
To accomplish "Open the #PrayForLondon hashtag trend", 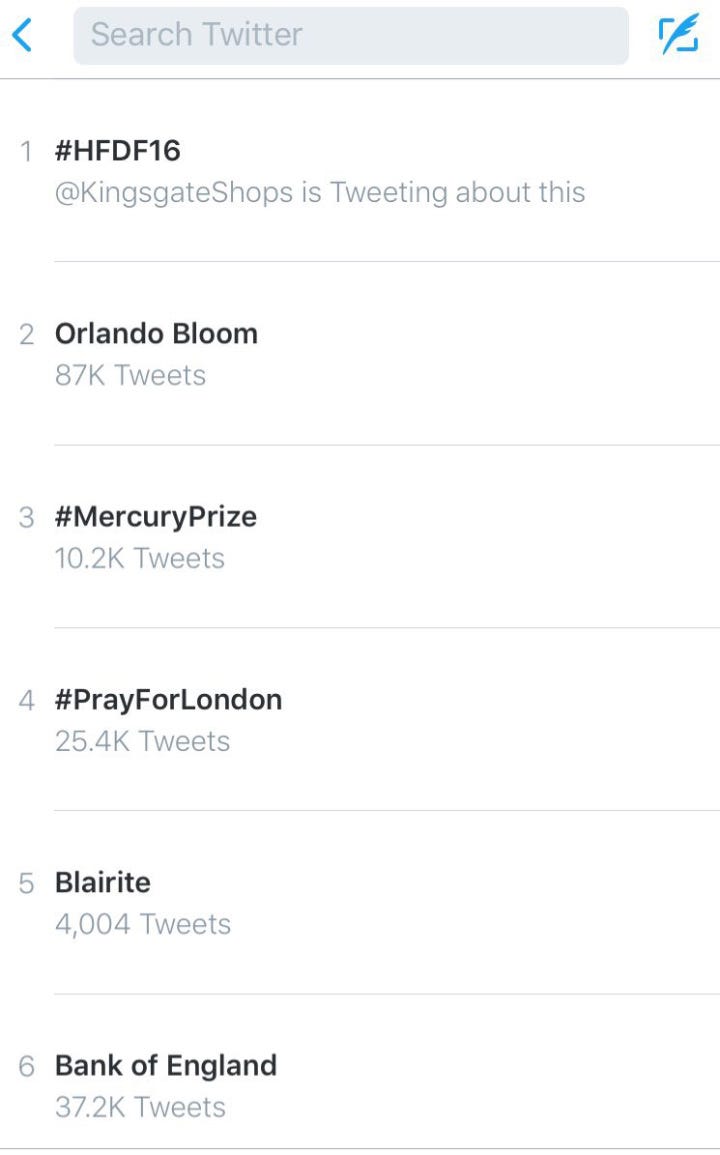I will pos(168,700).
